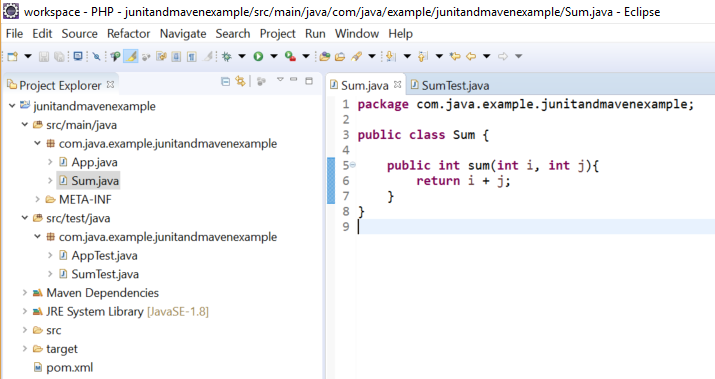Screen dimensions: 715x379
Task: Click the Debug bug icon
Action: [227, 57]
